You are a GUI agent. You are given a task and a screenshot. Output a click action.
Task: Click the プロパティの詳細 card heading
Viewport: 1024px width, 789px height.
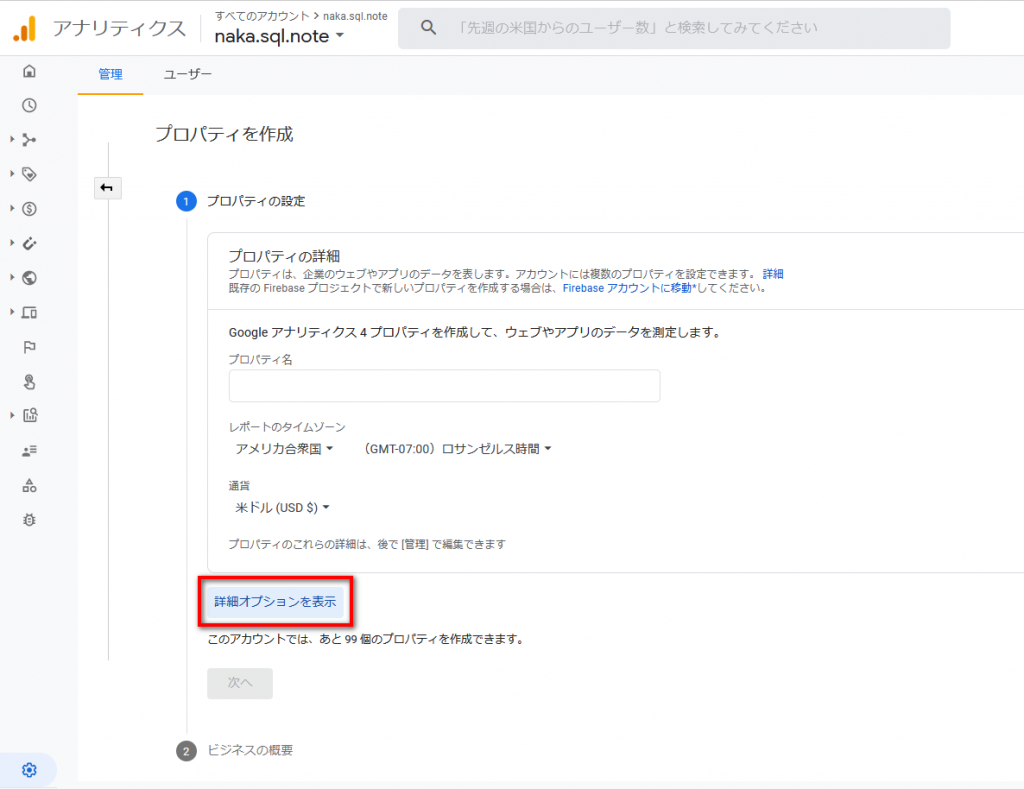coord(284,256)
